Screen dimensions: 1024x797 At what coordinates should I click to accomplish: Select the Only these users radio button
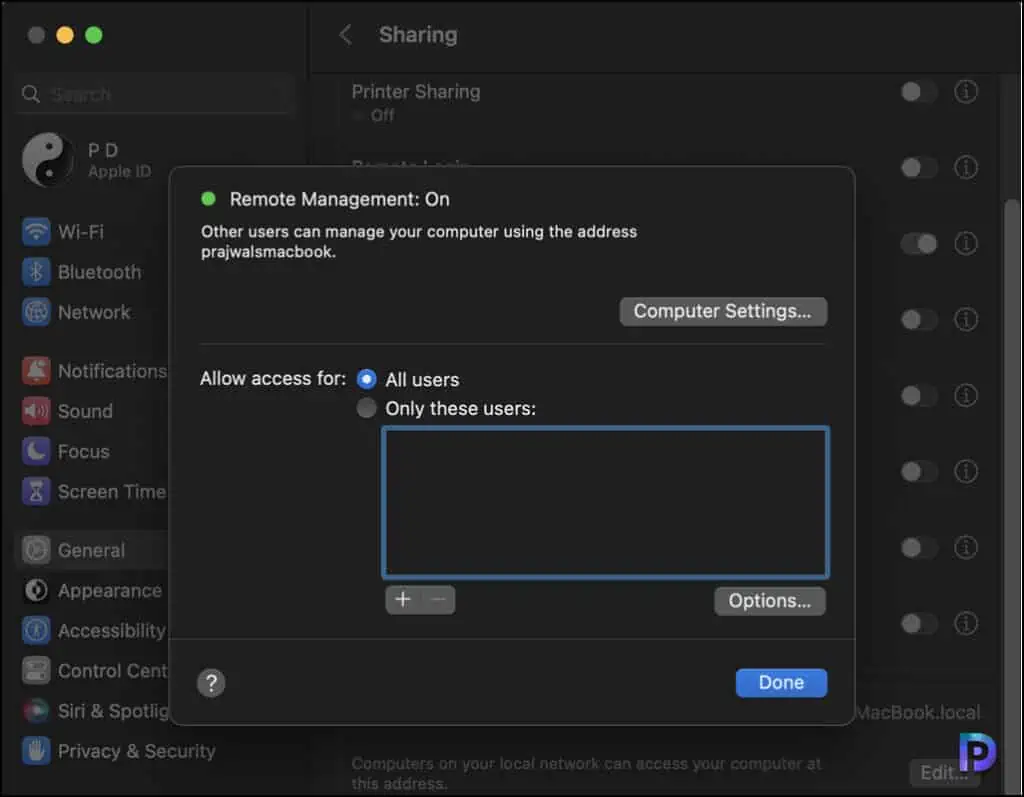pyautogui.click(x=366, y=408)
